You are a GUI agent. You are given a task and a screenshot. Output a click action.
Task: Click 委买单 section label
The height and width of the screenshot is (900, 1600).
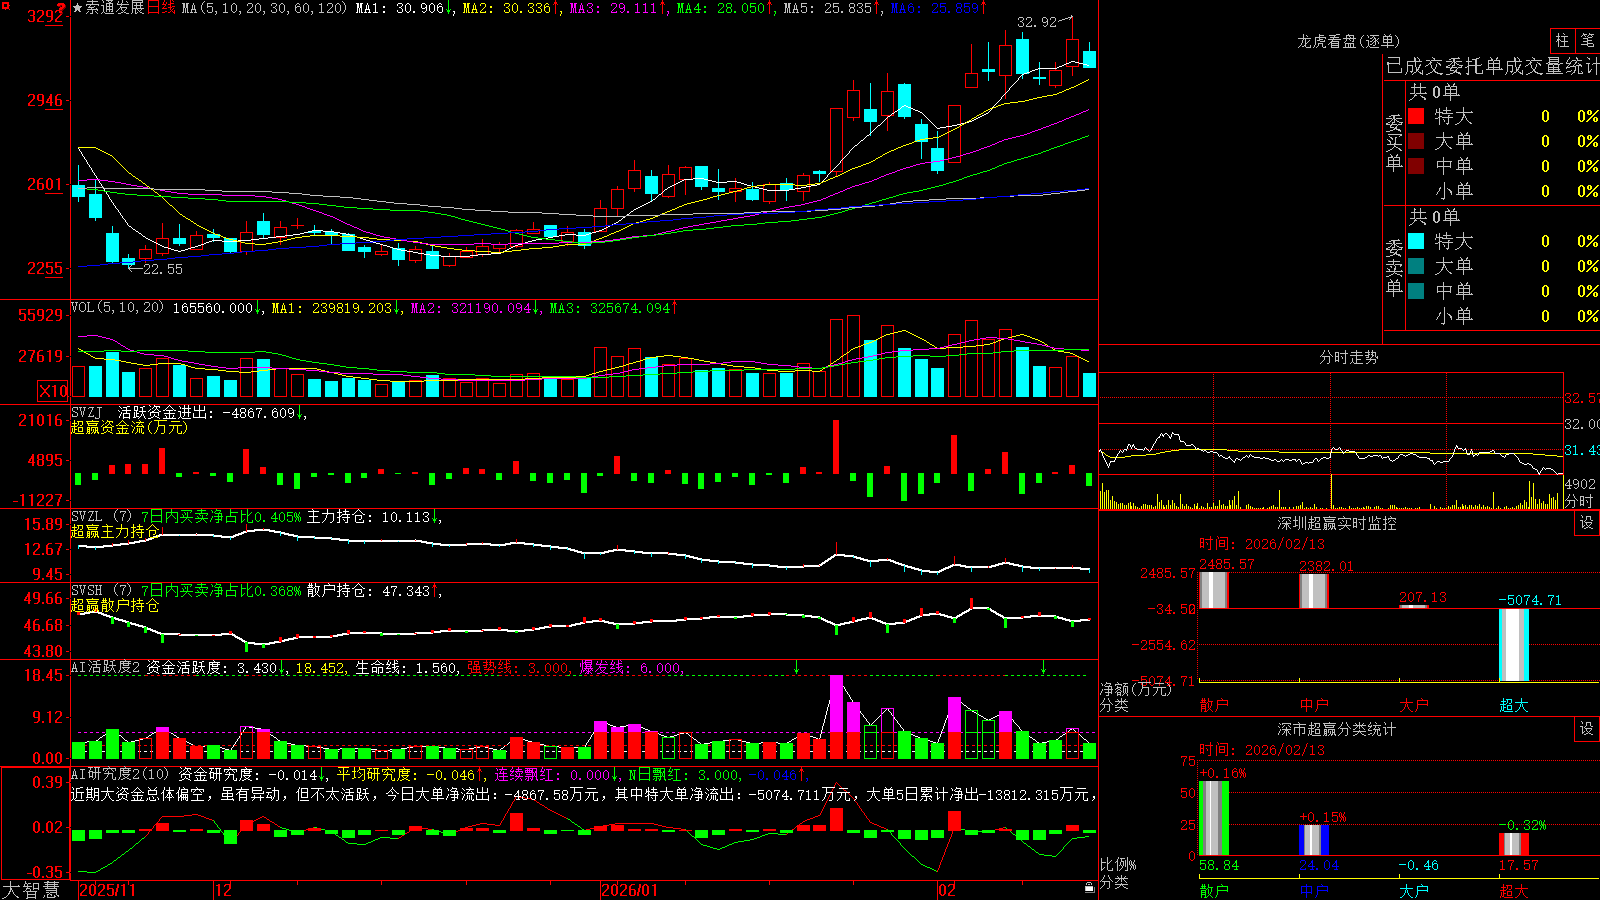tap(1394, 143)
